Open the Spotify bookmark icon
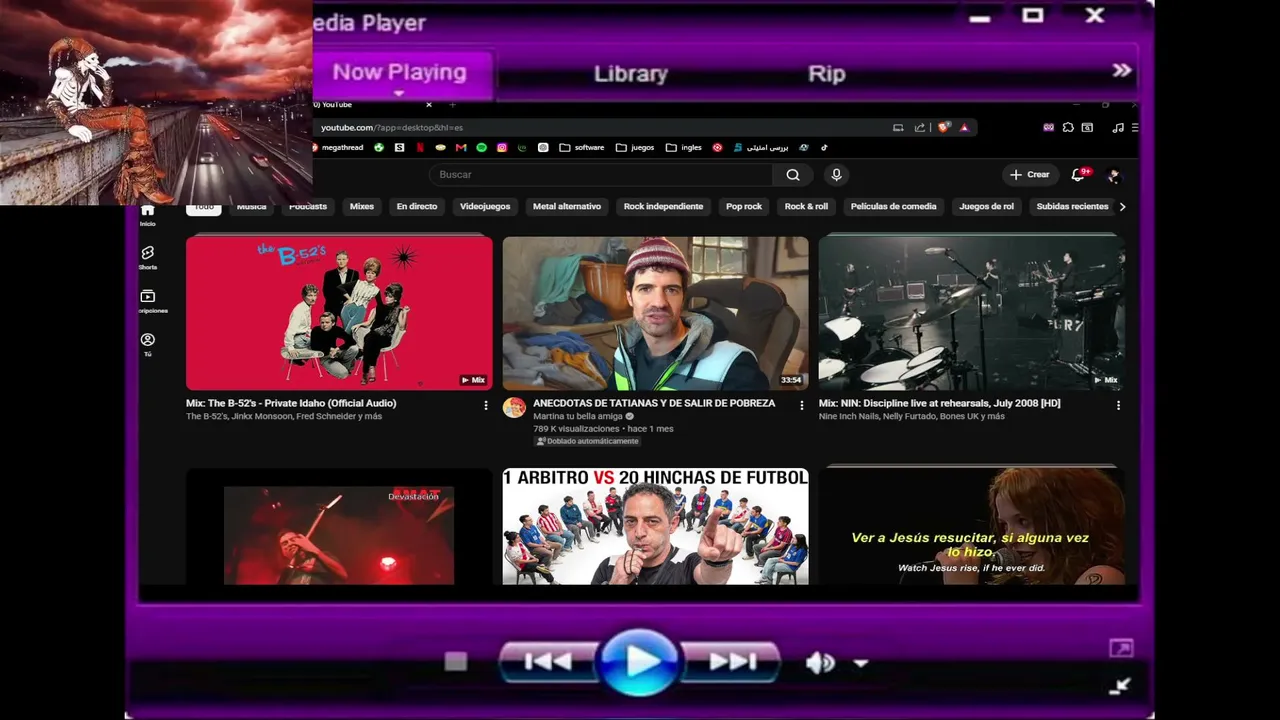 pyautogui.click(x=481, y=148)
